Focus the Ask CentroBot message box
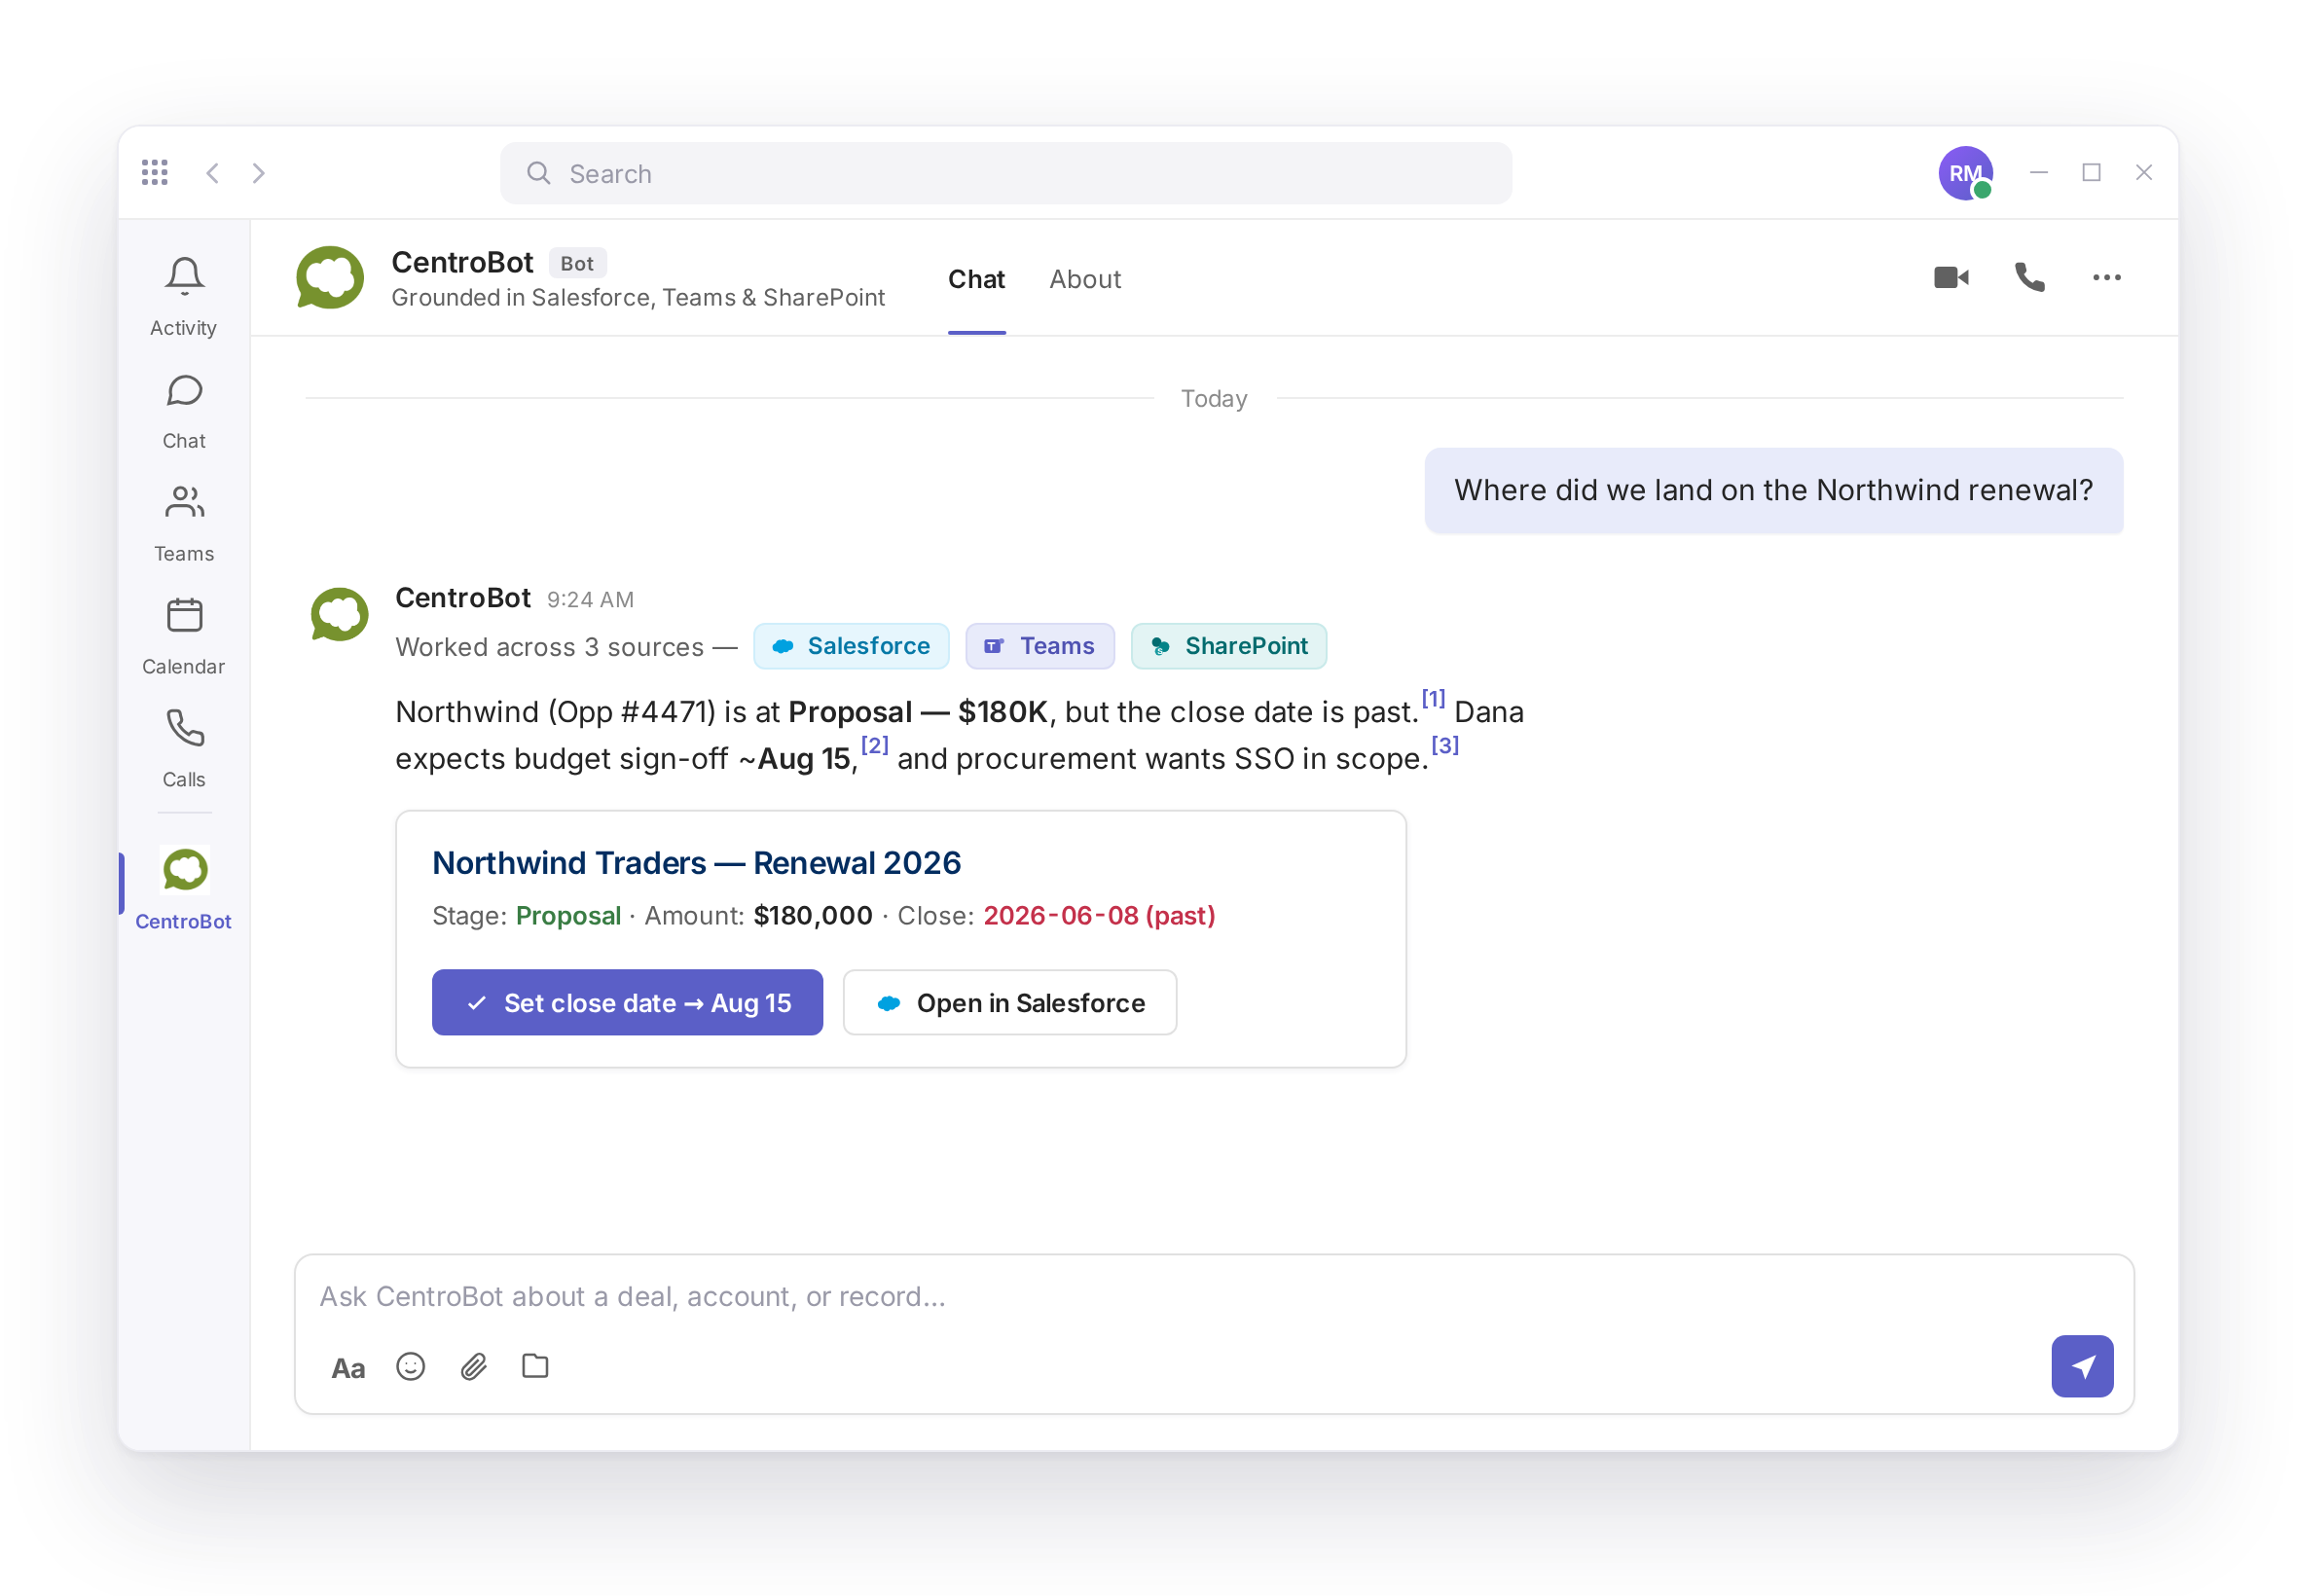 [1213, 1296]
